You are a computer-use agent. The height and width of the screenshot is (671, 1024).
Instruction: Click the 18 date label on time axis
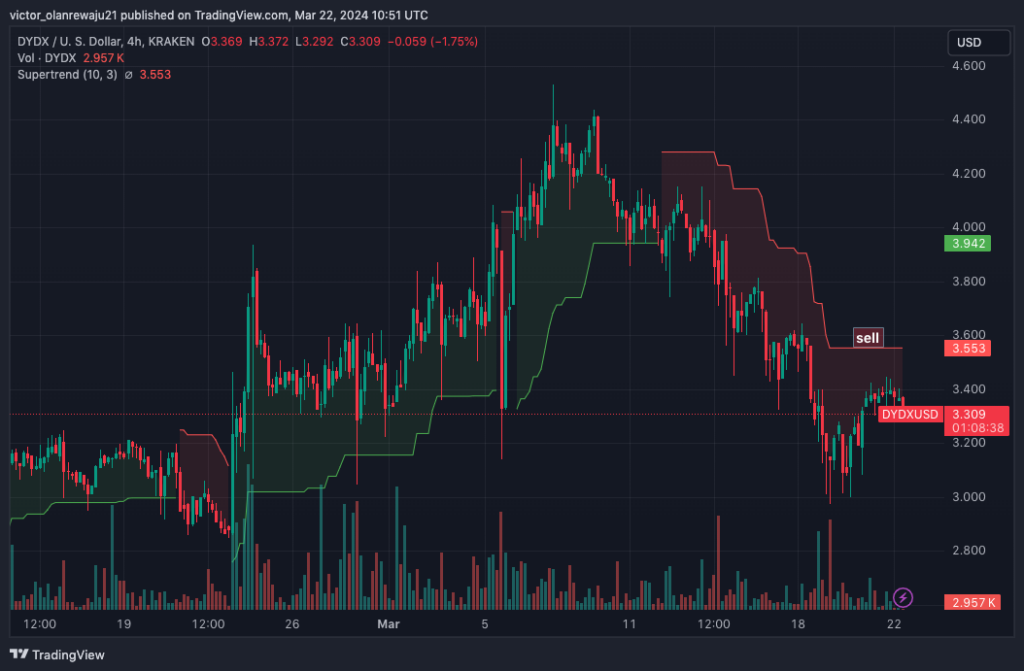click(x=798, y=624)
